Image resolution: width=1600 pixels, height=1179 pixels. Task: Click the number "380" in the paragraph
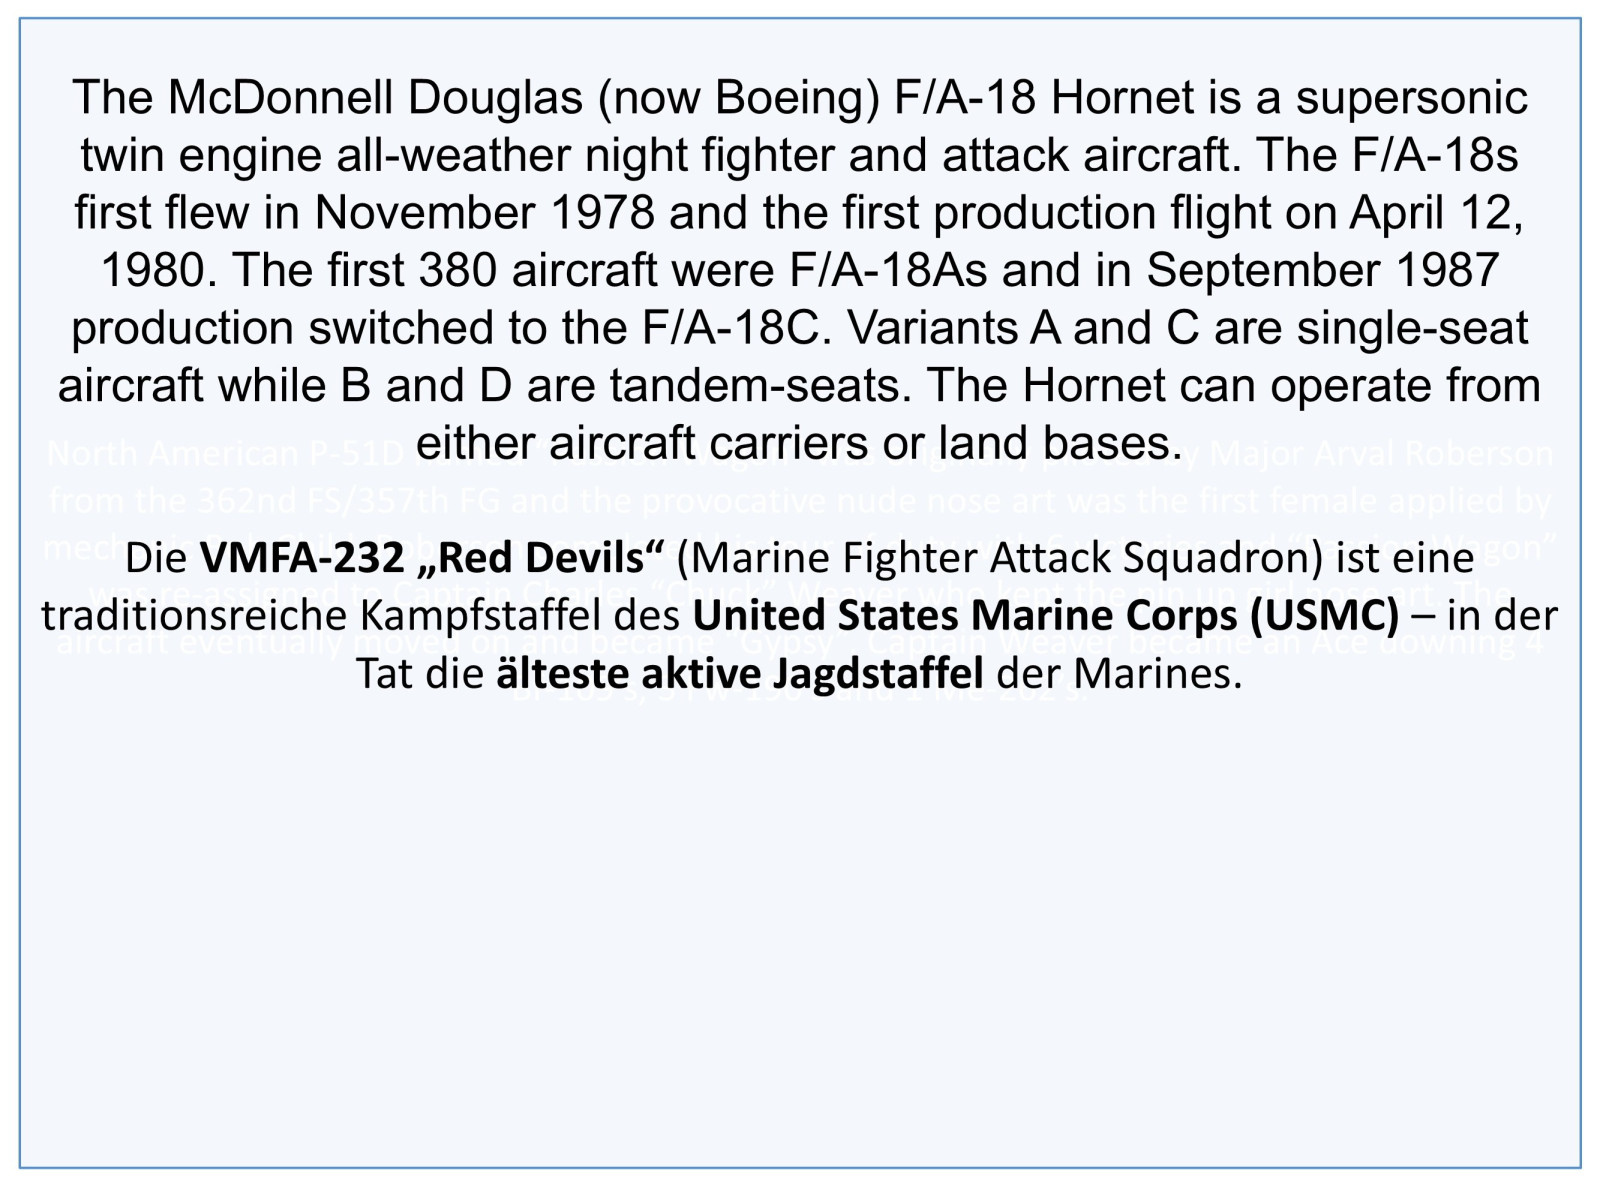tap(457, 270)
